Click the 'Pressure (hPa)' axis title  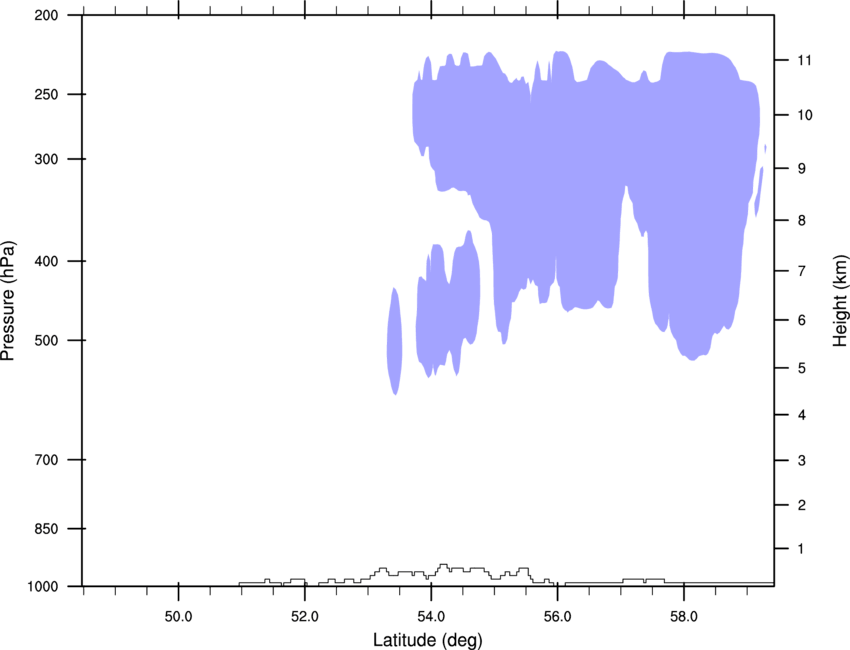tap(8, 301)
